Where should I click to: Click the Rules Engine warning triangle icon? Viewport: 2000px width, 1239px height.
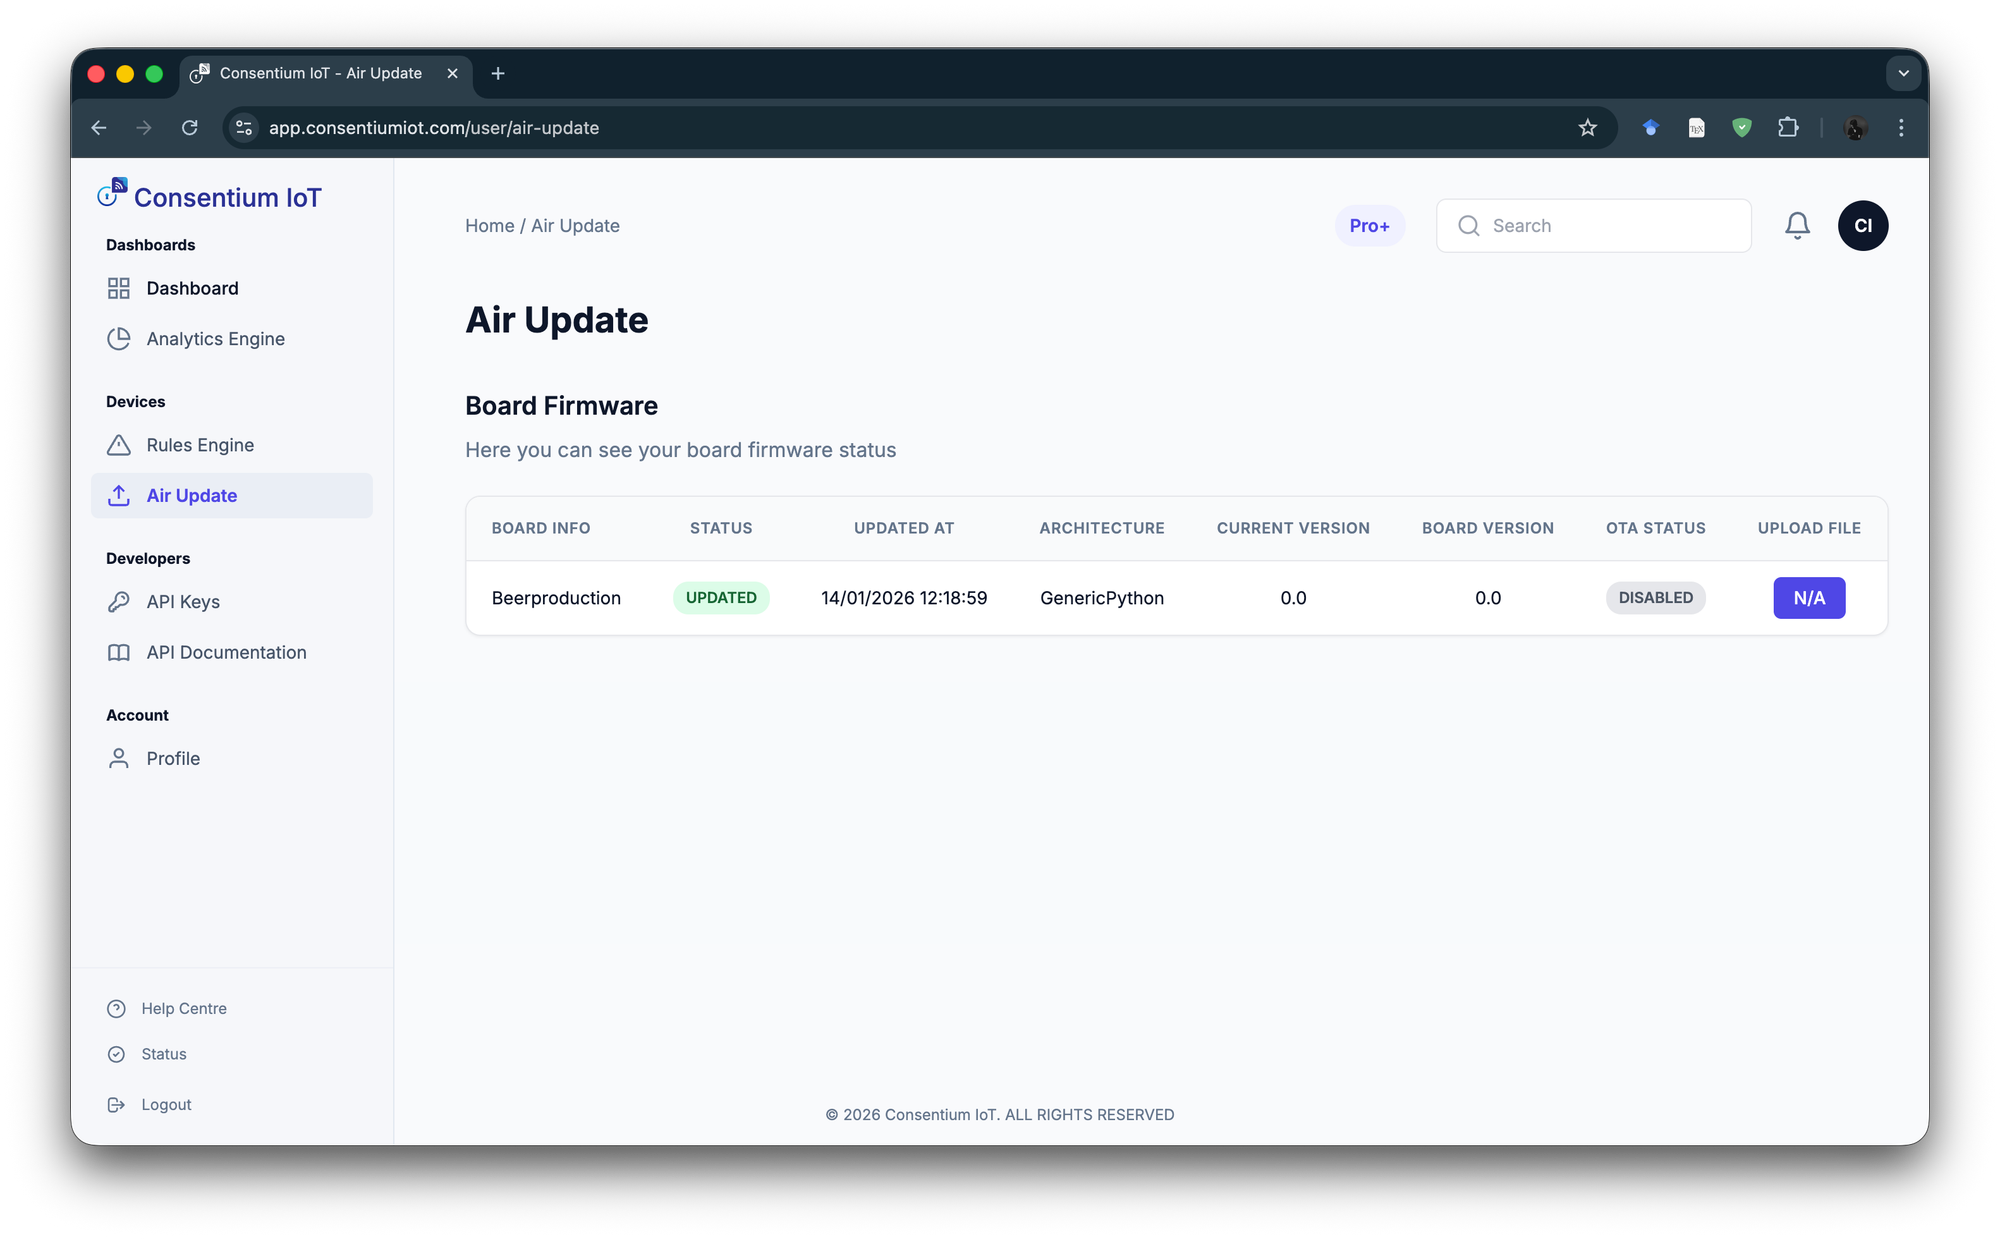119,445
